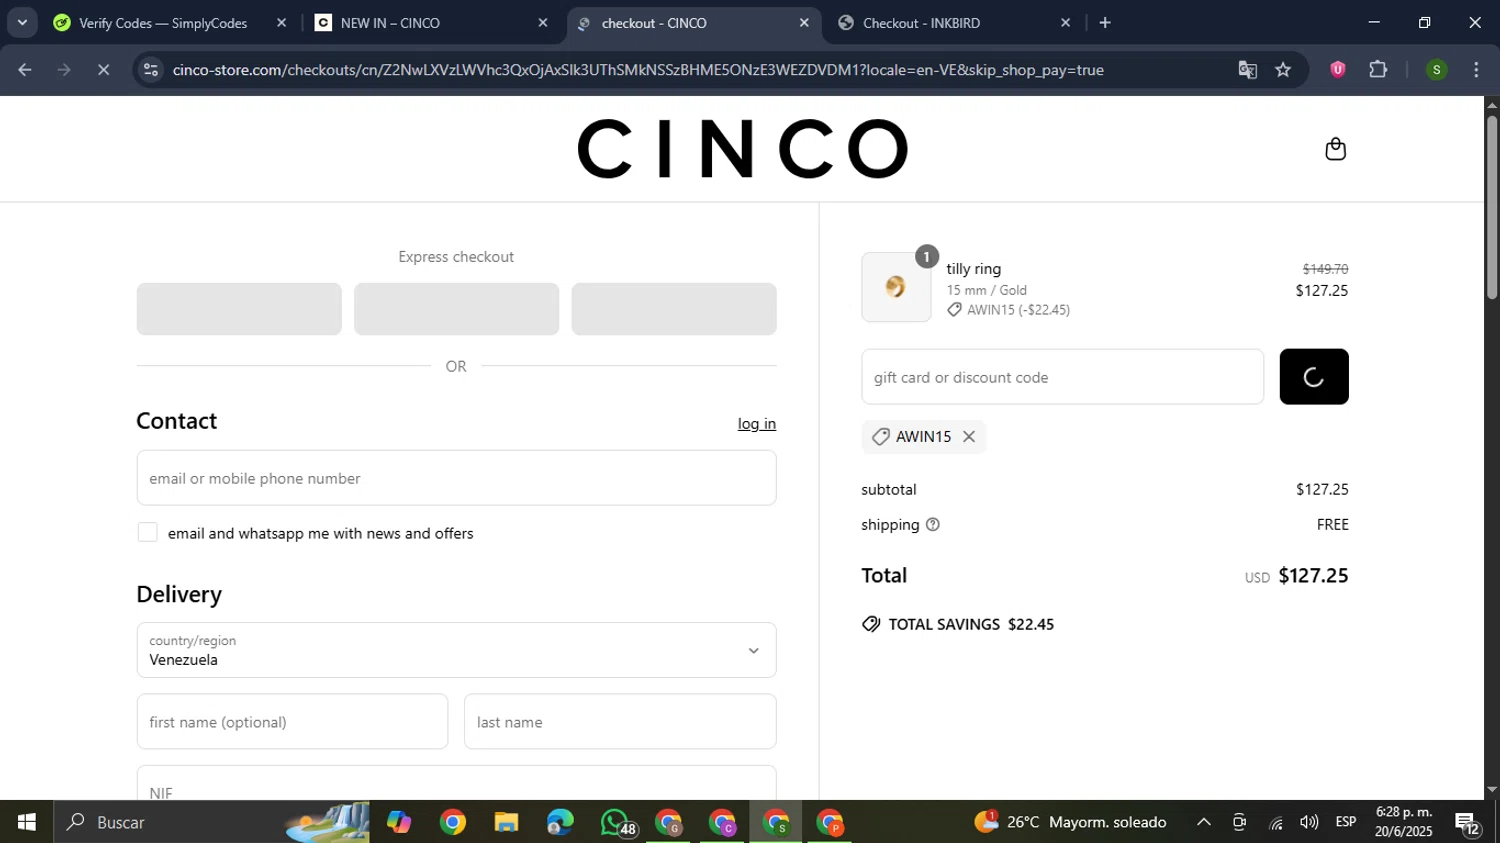Viewport: 1500px width, 843px height.
Task: Click the email or mobile phone number field
Action: [x=456, y=478]
